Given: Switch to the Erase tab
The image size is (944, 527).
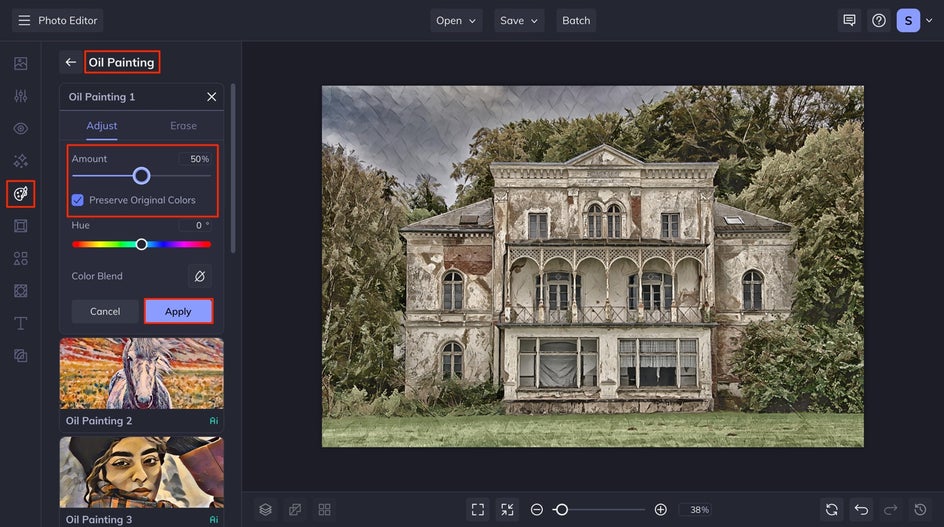Looking at the screenshot, I should point(183,125).
